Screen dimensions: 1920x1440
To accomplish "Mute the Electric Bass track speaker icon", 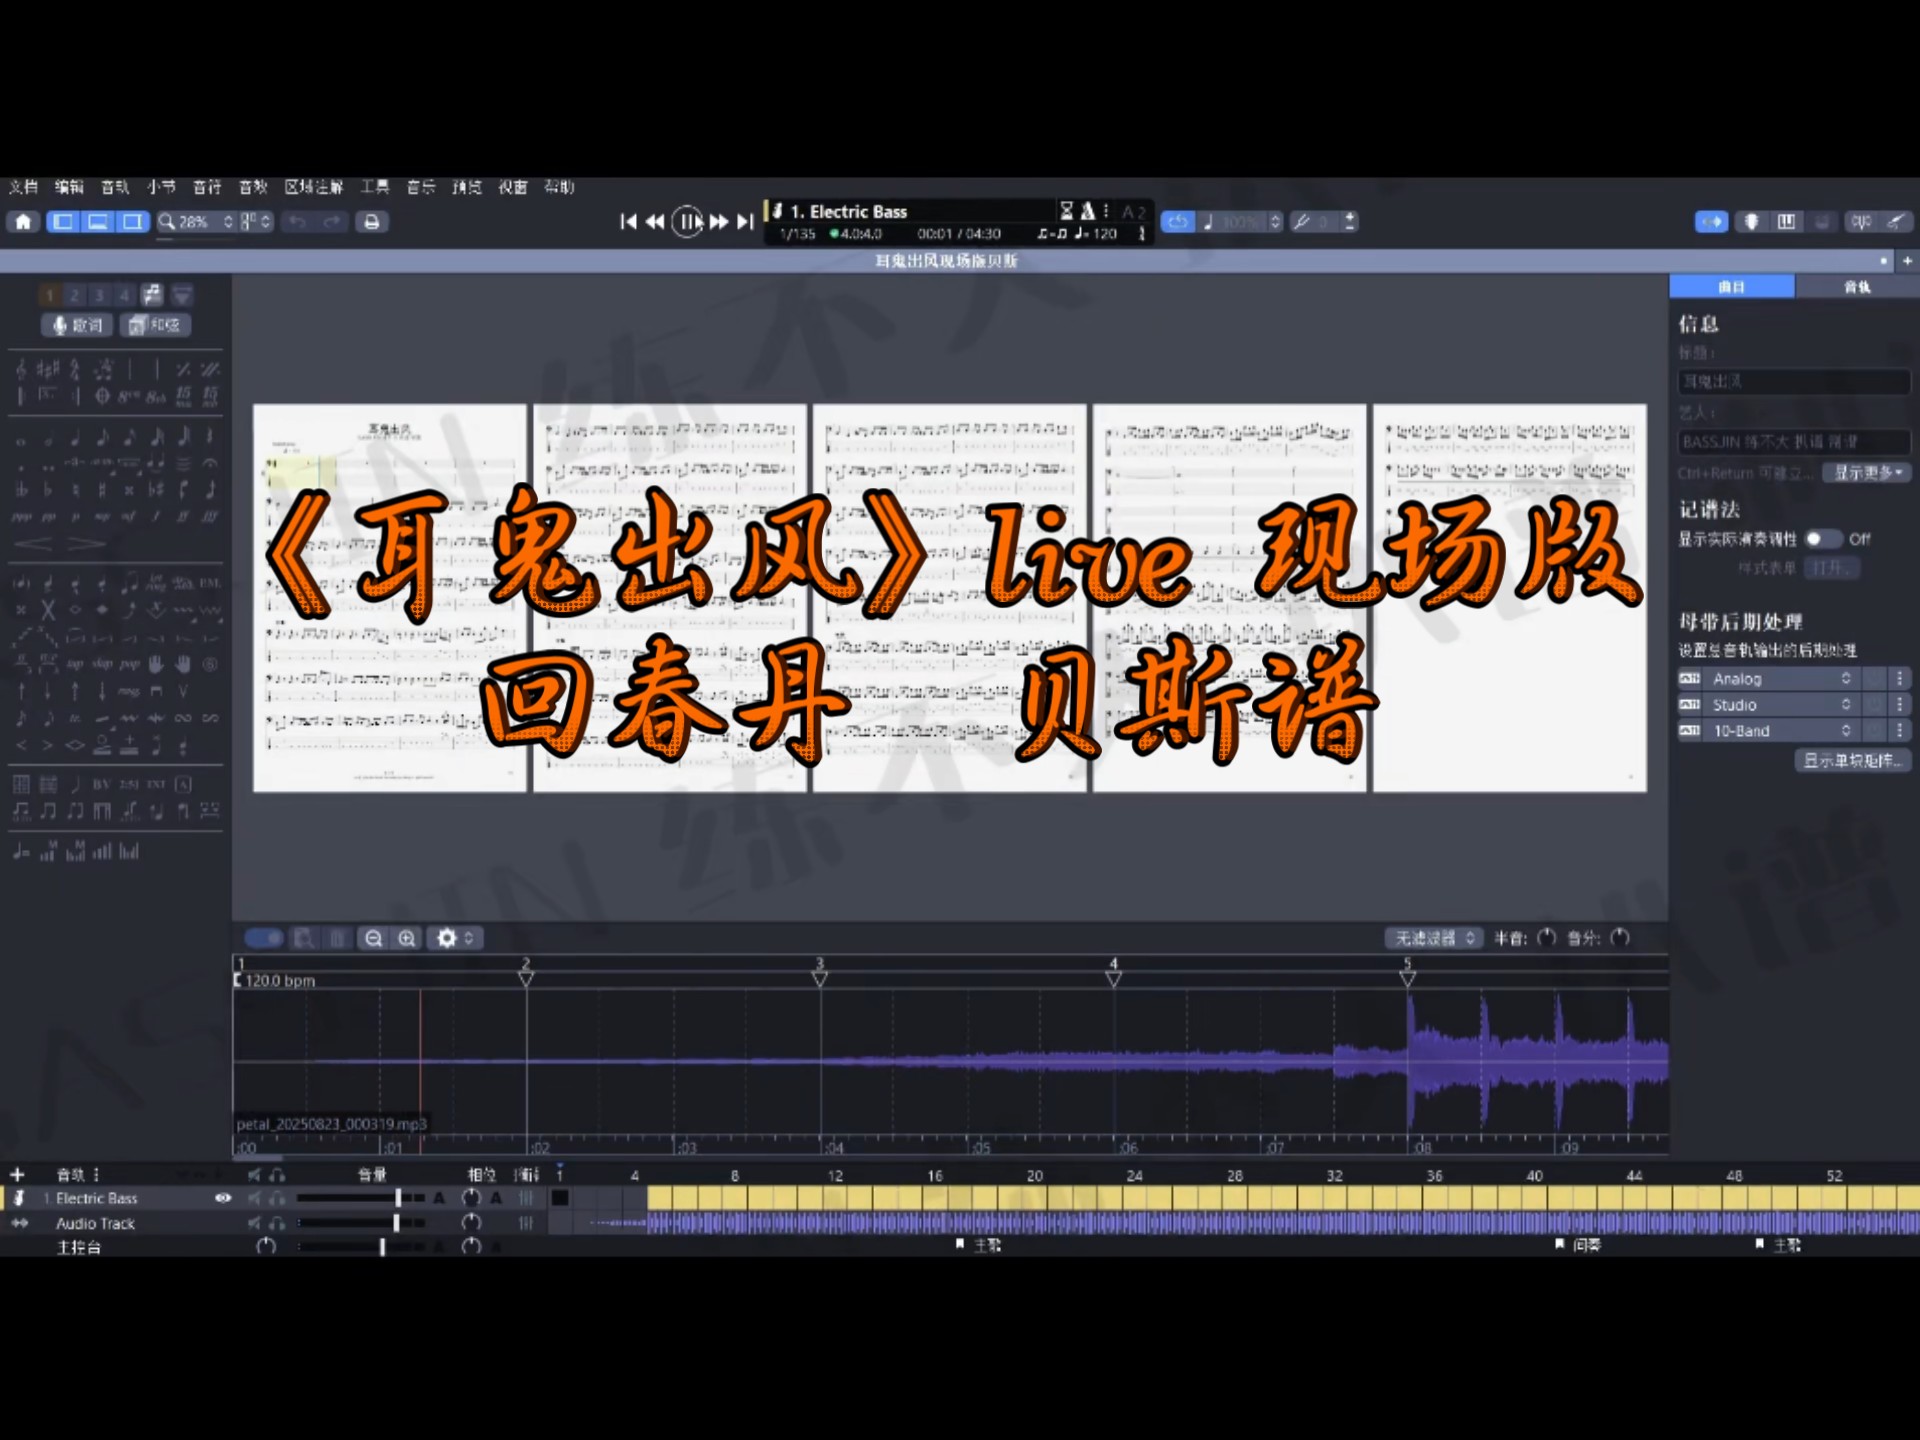I will [x=255, y=1198].
